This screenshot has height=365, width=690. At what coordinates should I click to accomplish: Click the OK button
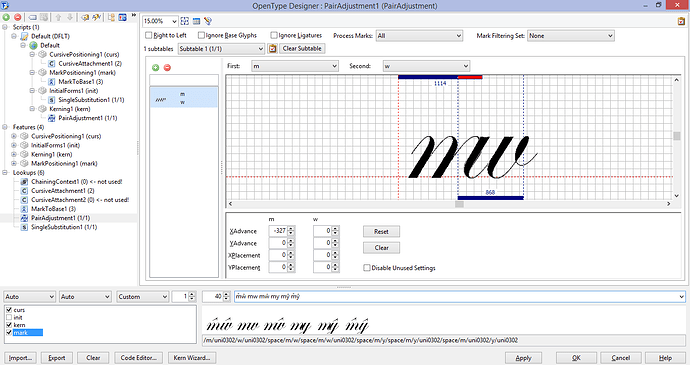(576, 358)
